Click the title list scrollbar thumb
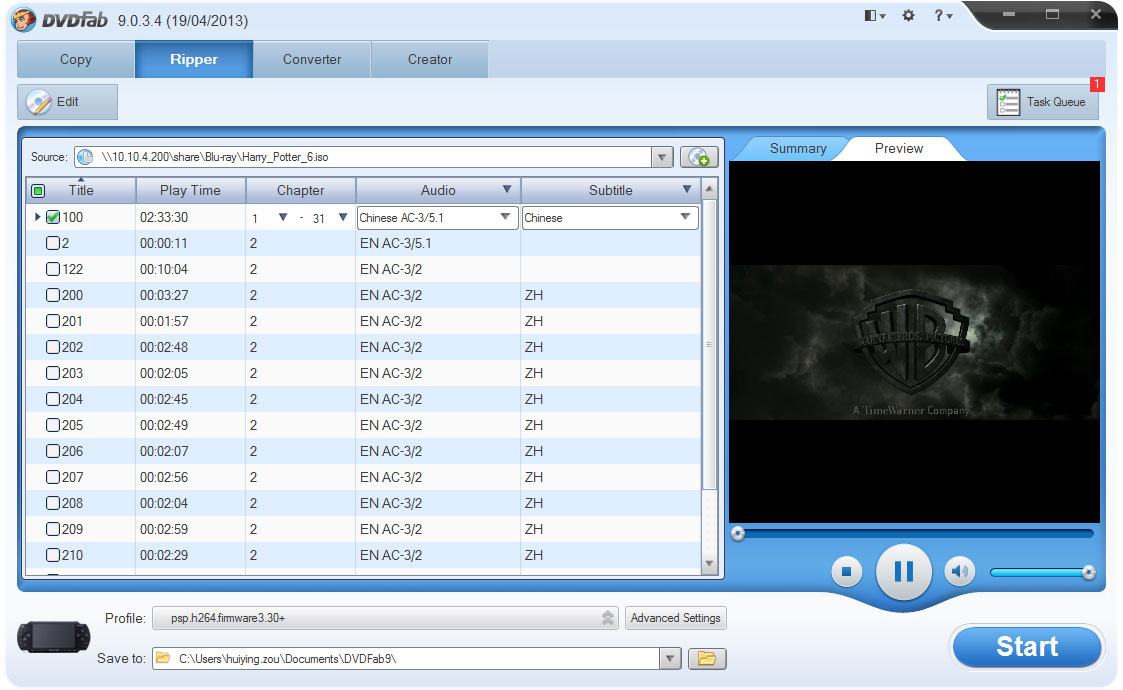 709,345
